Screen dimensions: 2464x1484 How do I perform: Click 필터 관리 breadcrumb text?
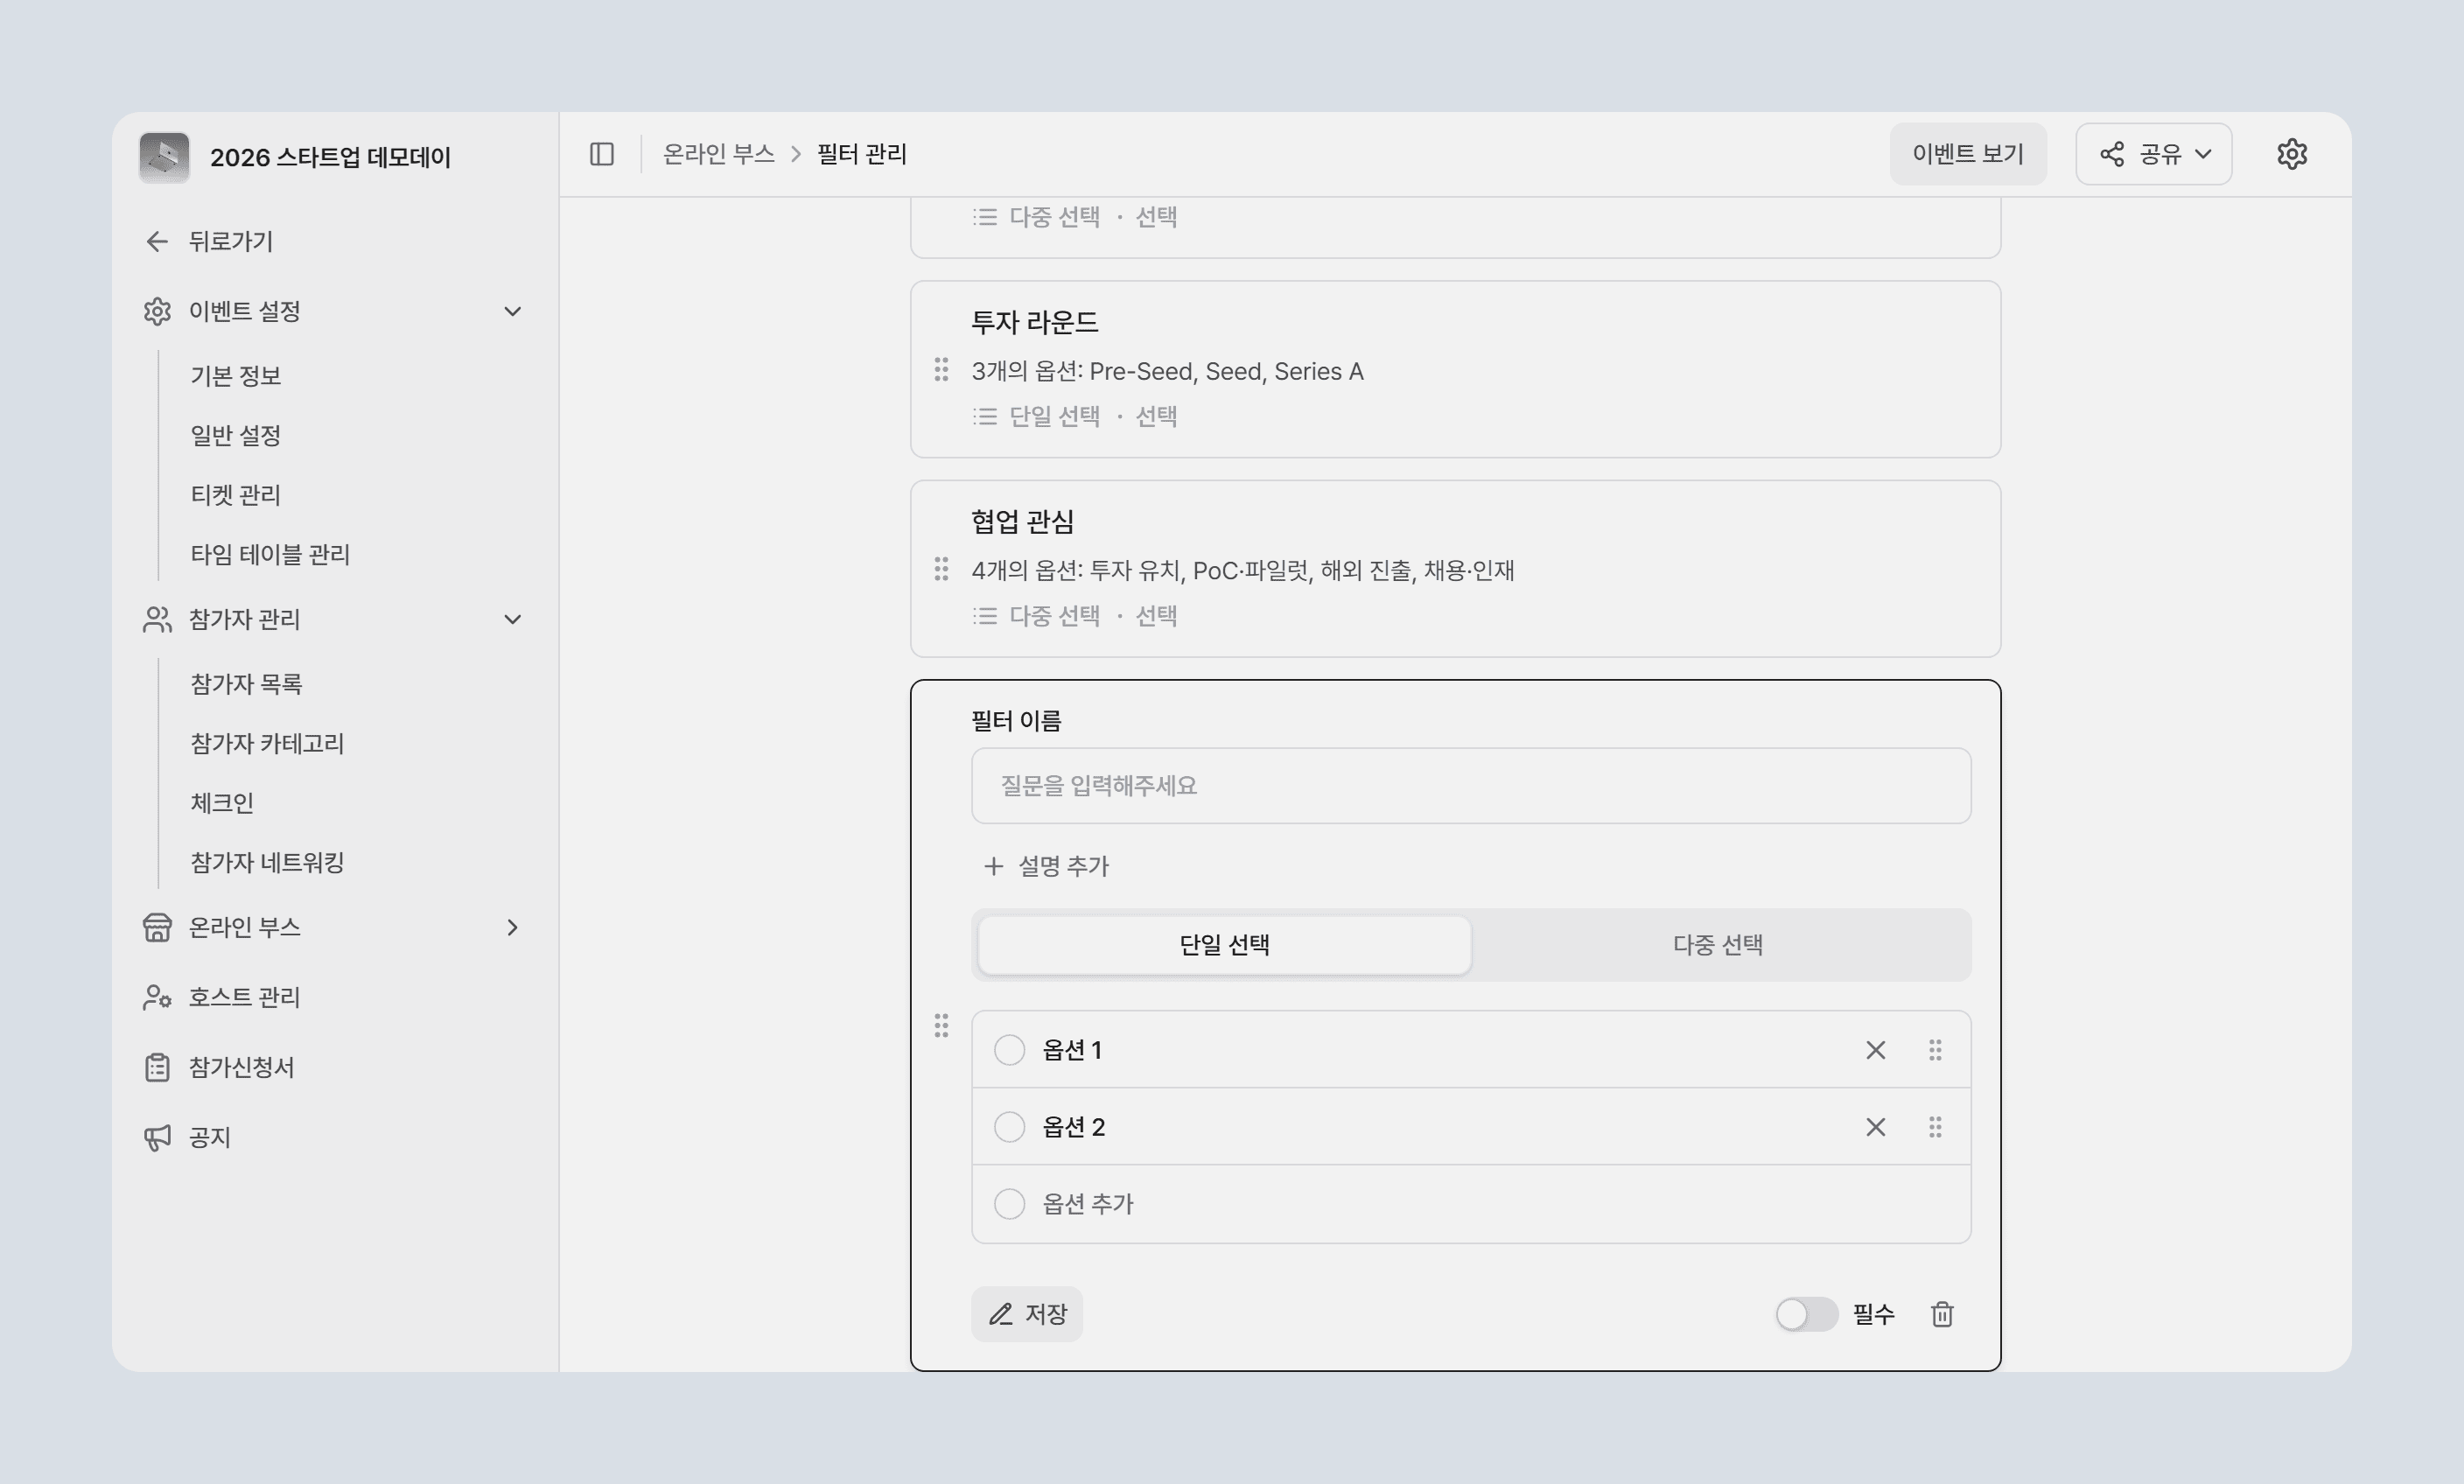click(x=862, y=154)
